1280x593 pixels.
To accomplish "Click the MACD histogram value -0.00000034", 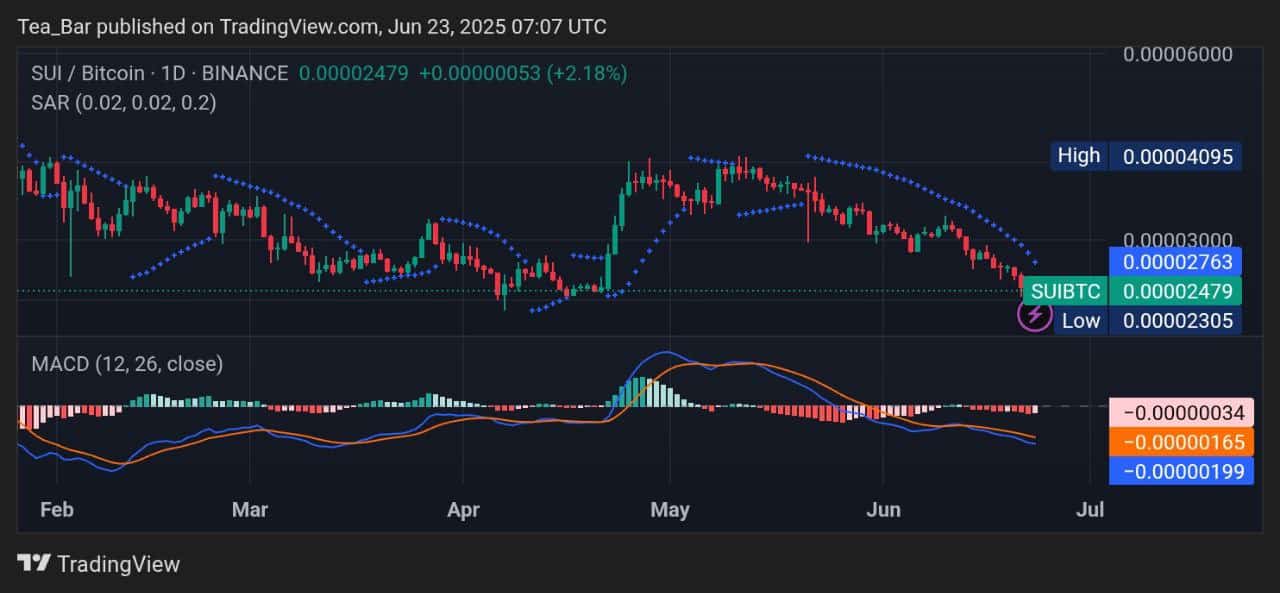I will 1181,413.
